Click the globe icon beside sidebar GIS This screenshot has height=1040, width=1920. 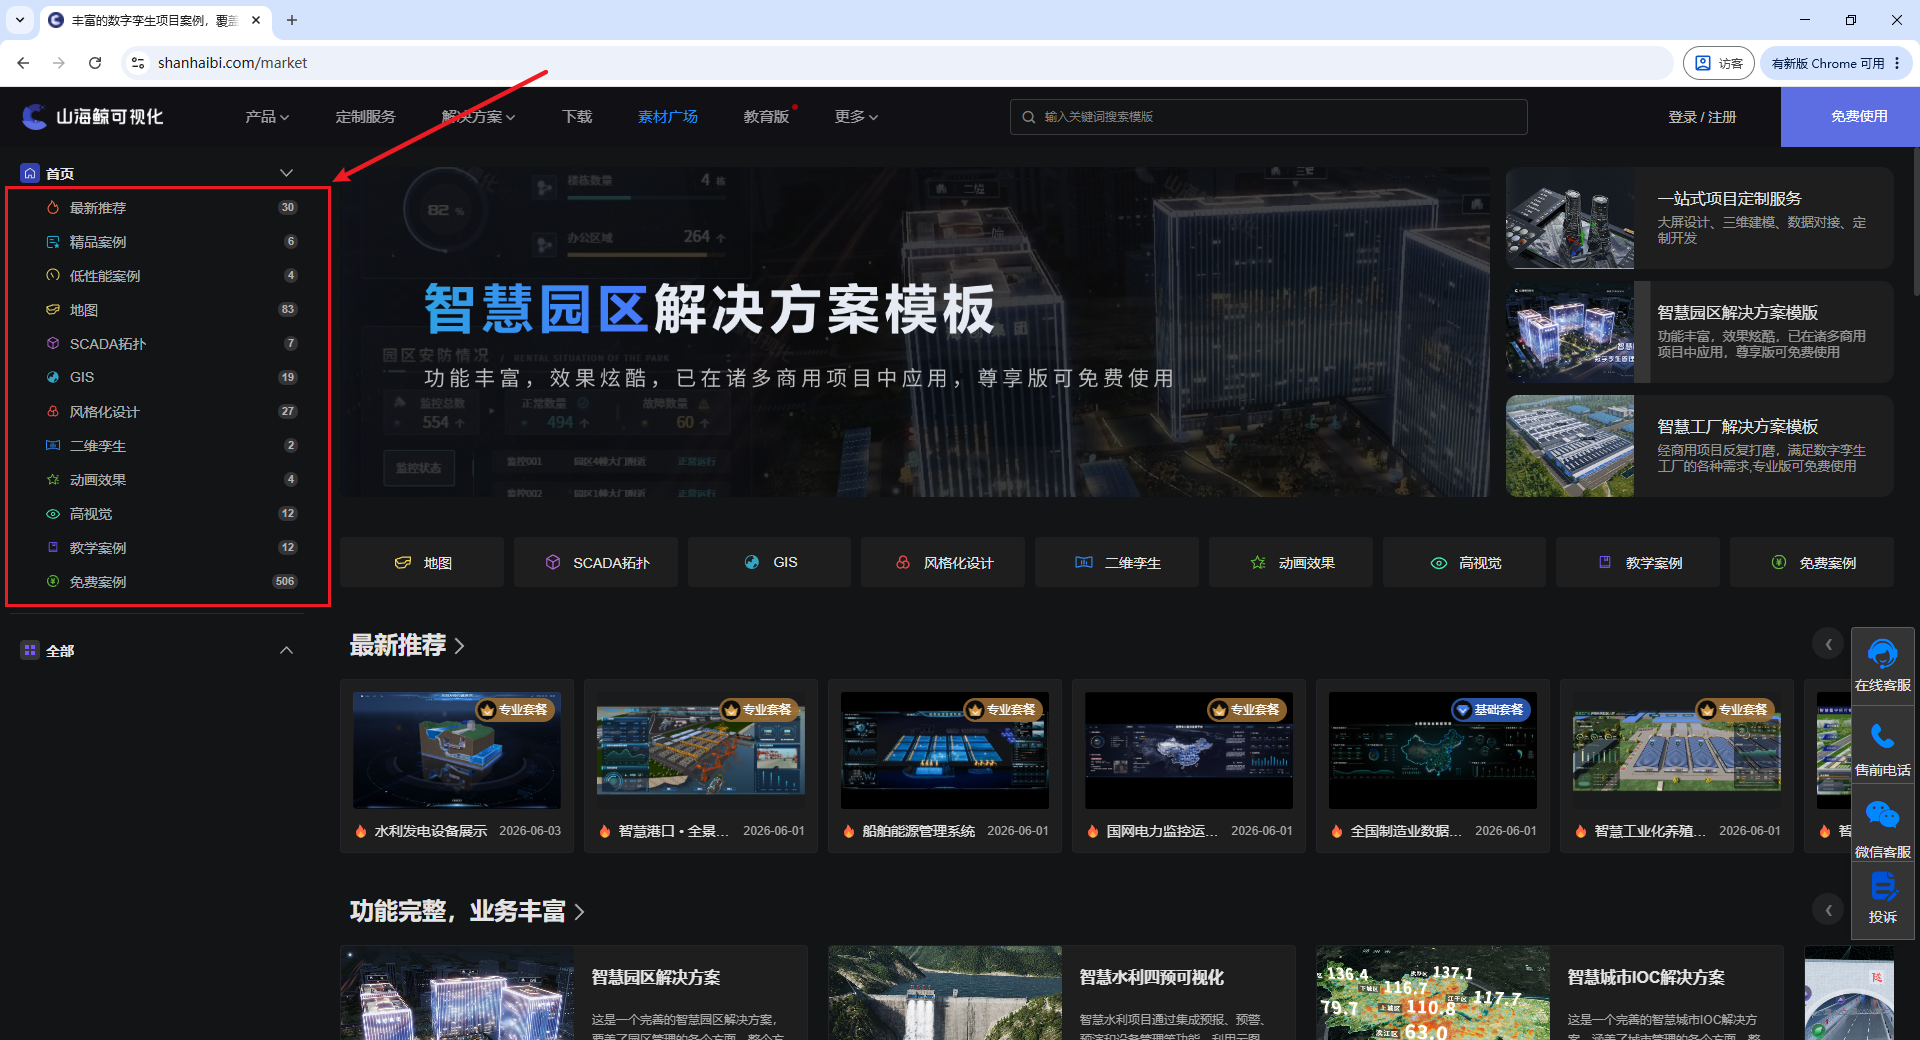click(x=53, y=377)
